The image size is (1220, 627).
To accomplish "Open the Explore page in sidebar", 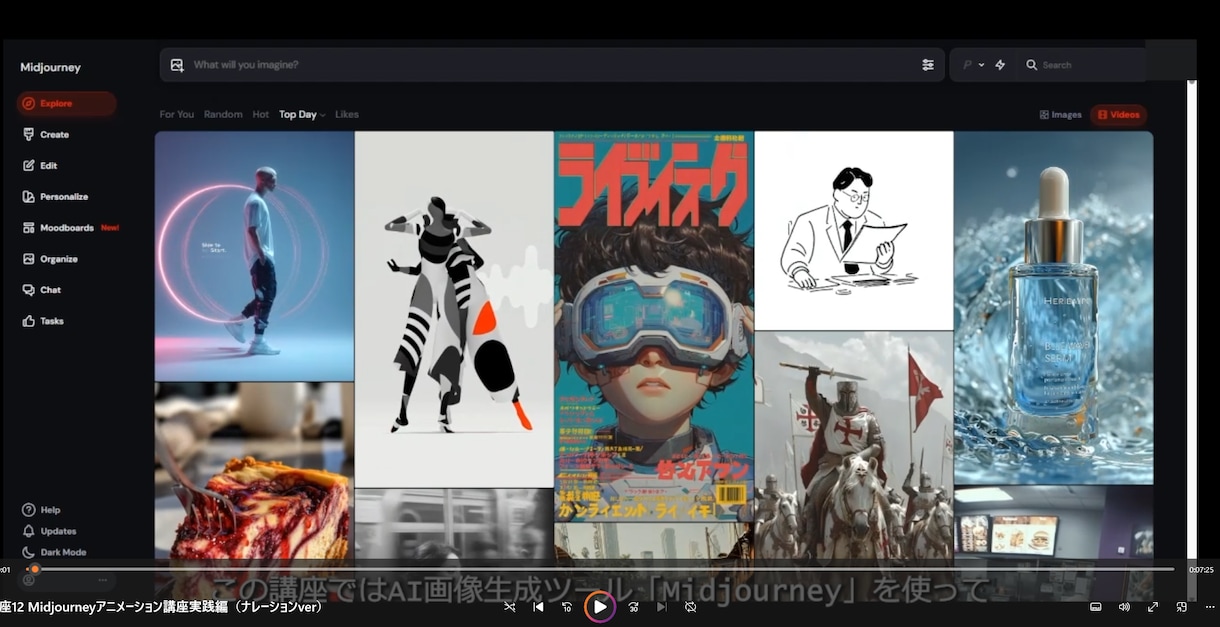I will 66,103.
